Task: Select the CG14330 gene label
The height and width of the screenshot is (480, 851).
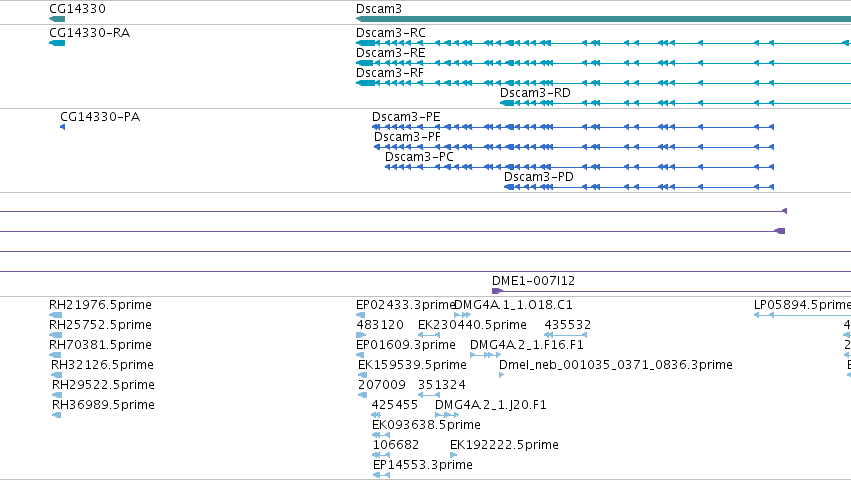Action: click(77, 9)
